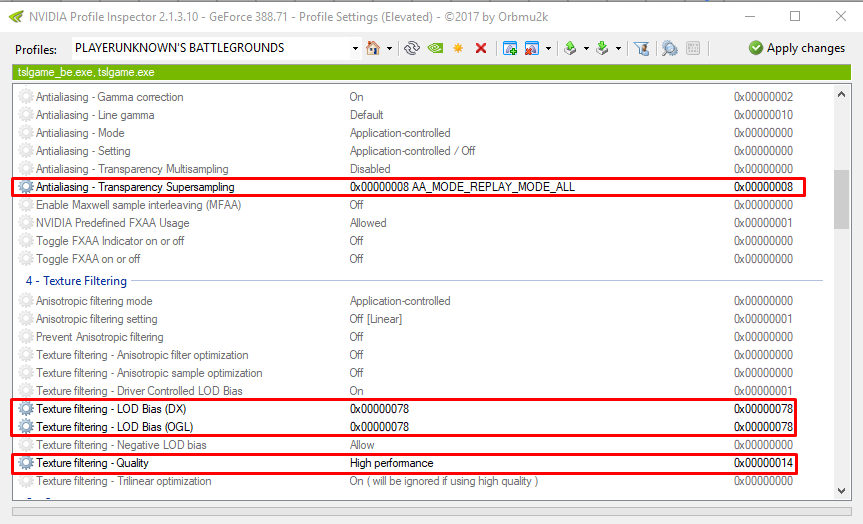Click gear icon beside Antialiasing - Gamma correction

point(26,96)
